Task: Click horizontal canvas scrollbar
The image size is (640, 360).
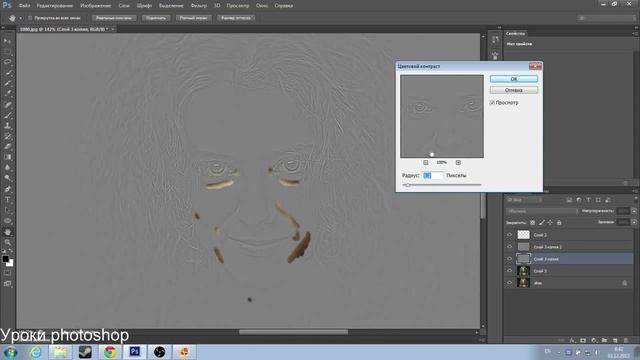Action: point(293,332)
